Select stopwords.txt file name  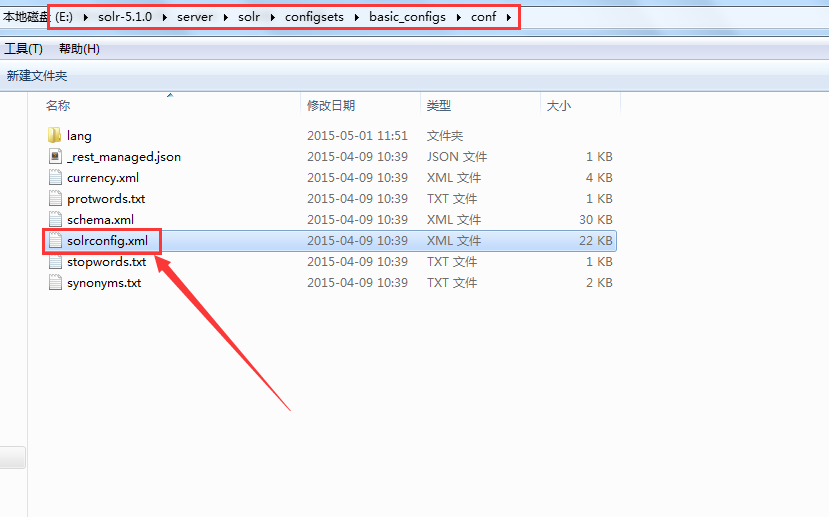point(106,262)
